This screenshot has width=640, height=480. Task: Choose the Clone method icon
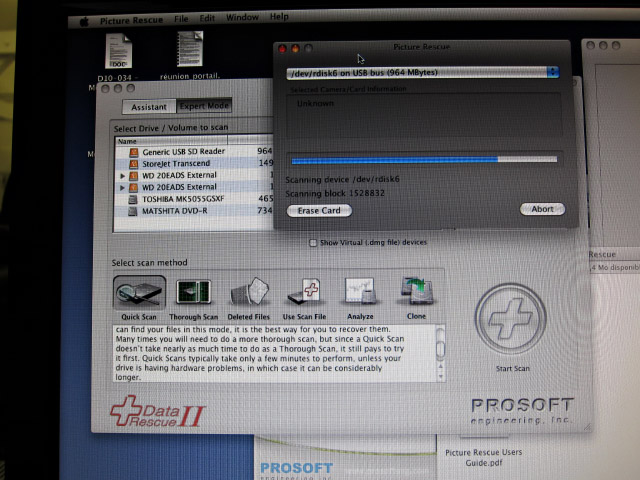pyautogui.click(x=417, y=291)
